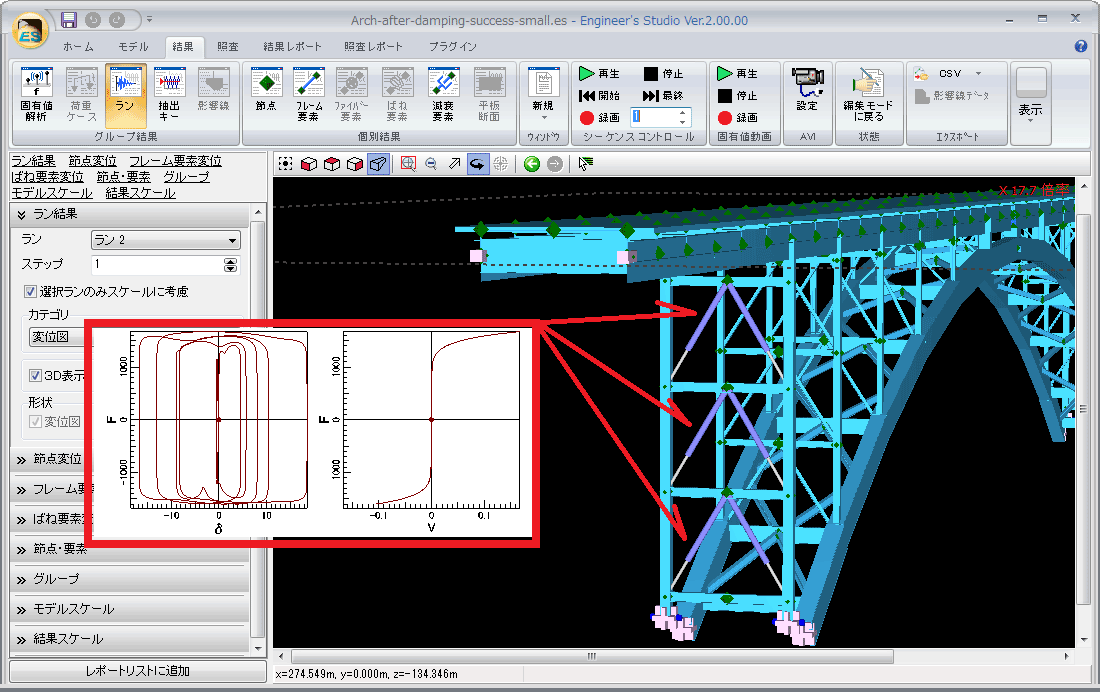This screenshot has width=1100, height=692.
Task: Switch to the 照査 tab
Action: coord(227,46)
